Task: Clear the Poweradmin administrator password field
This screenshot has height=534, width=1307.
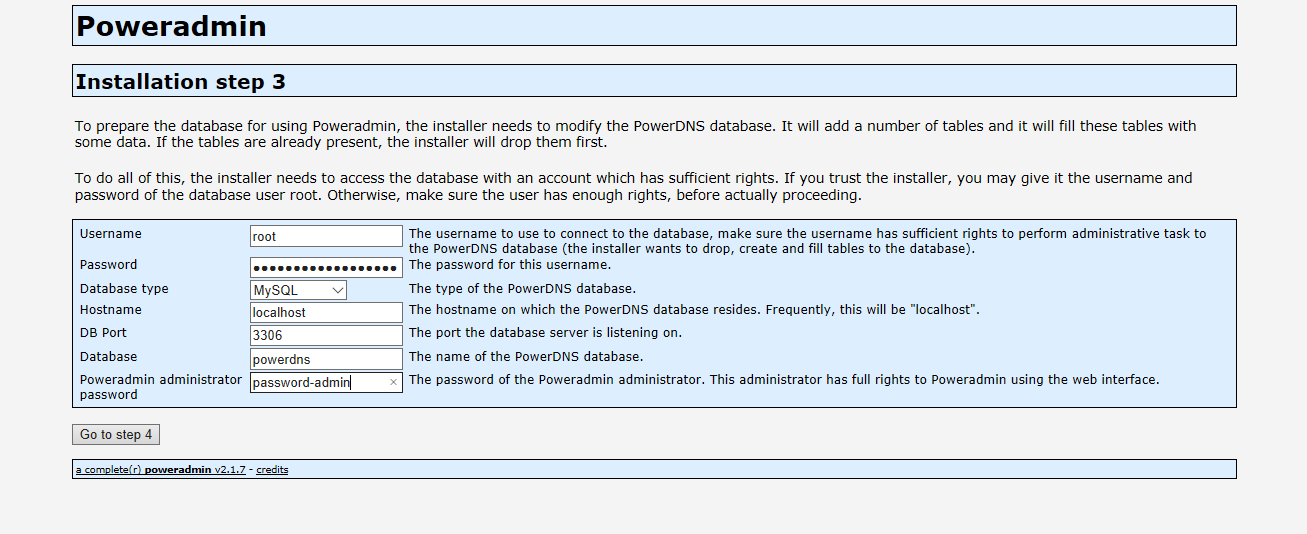Action: coord(393,383)
